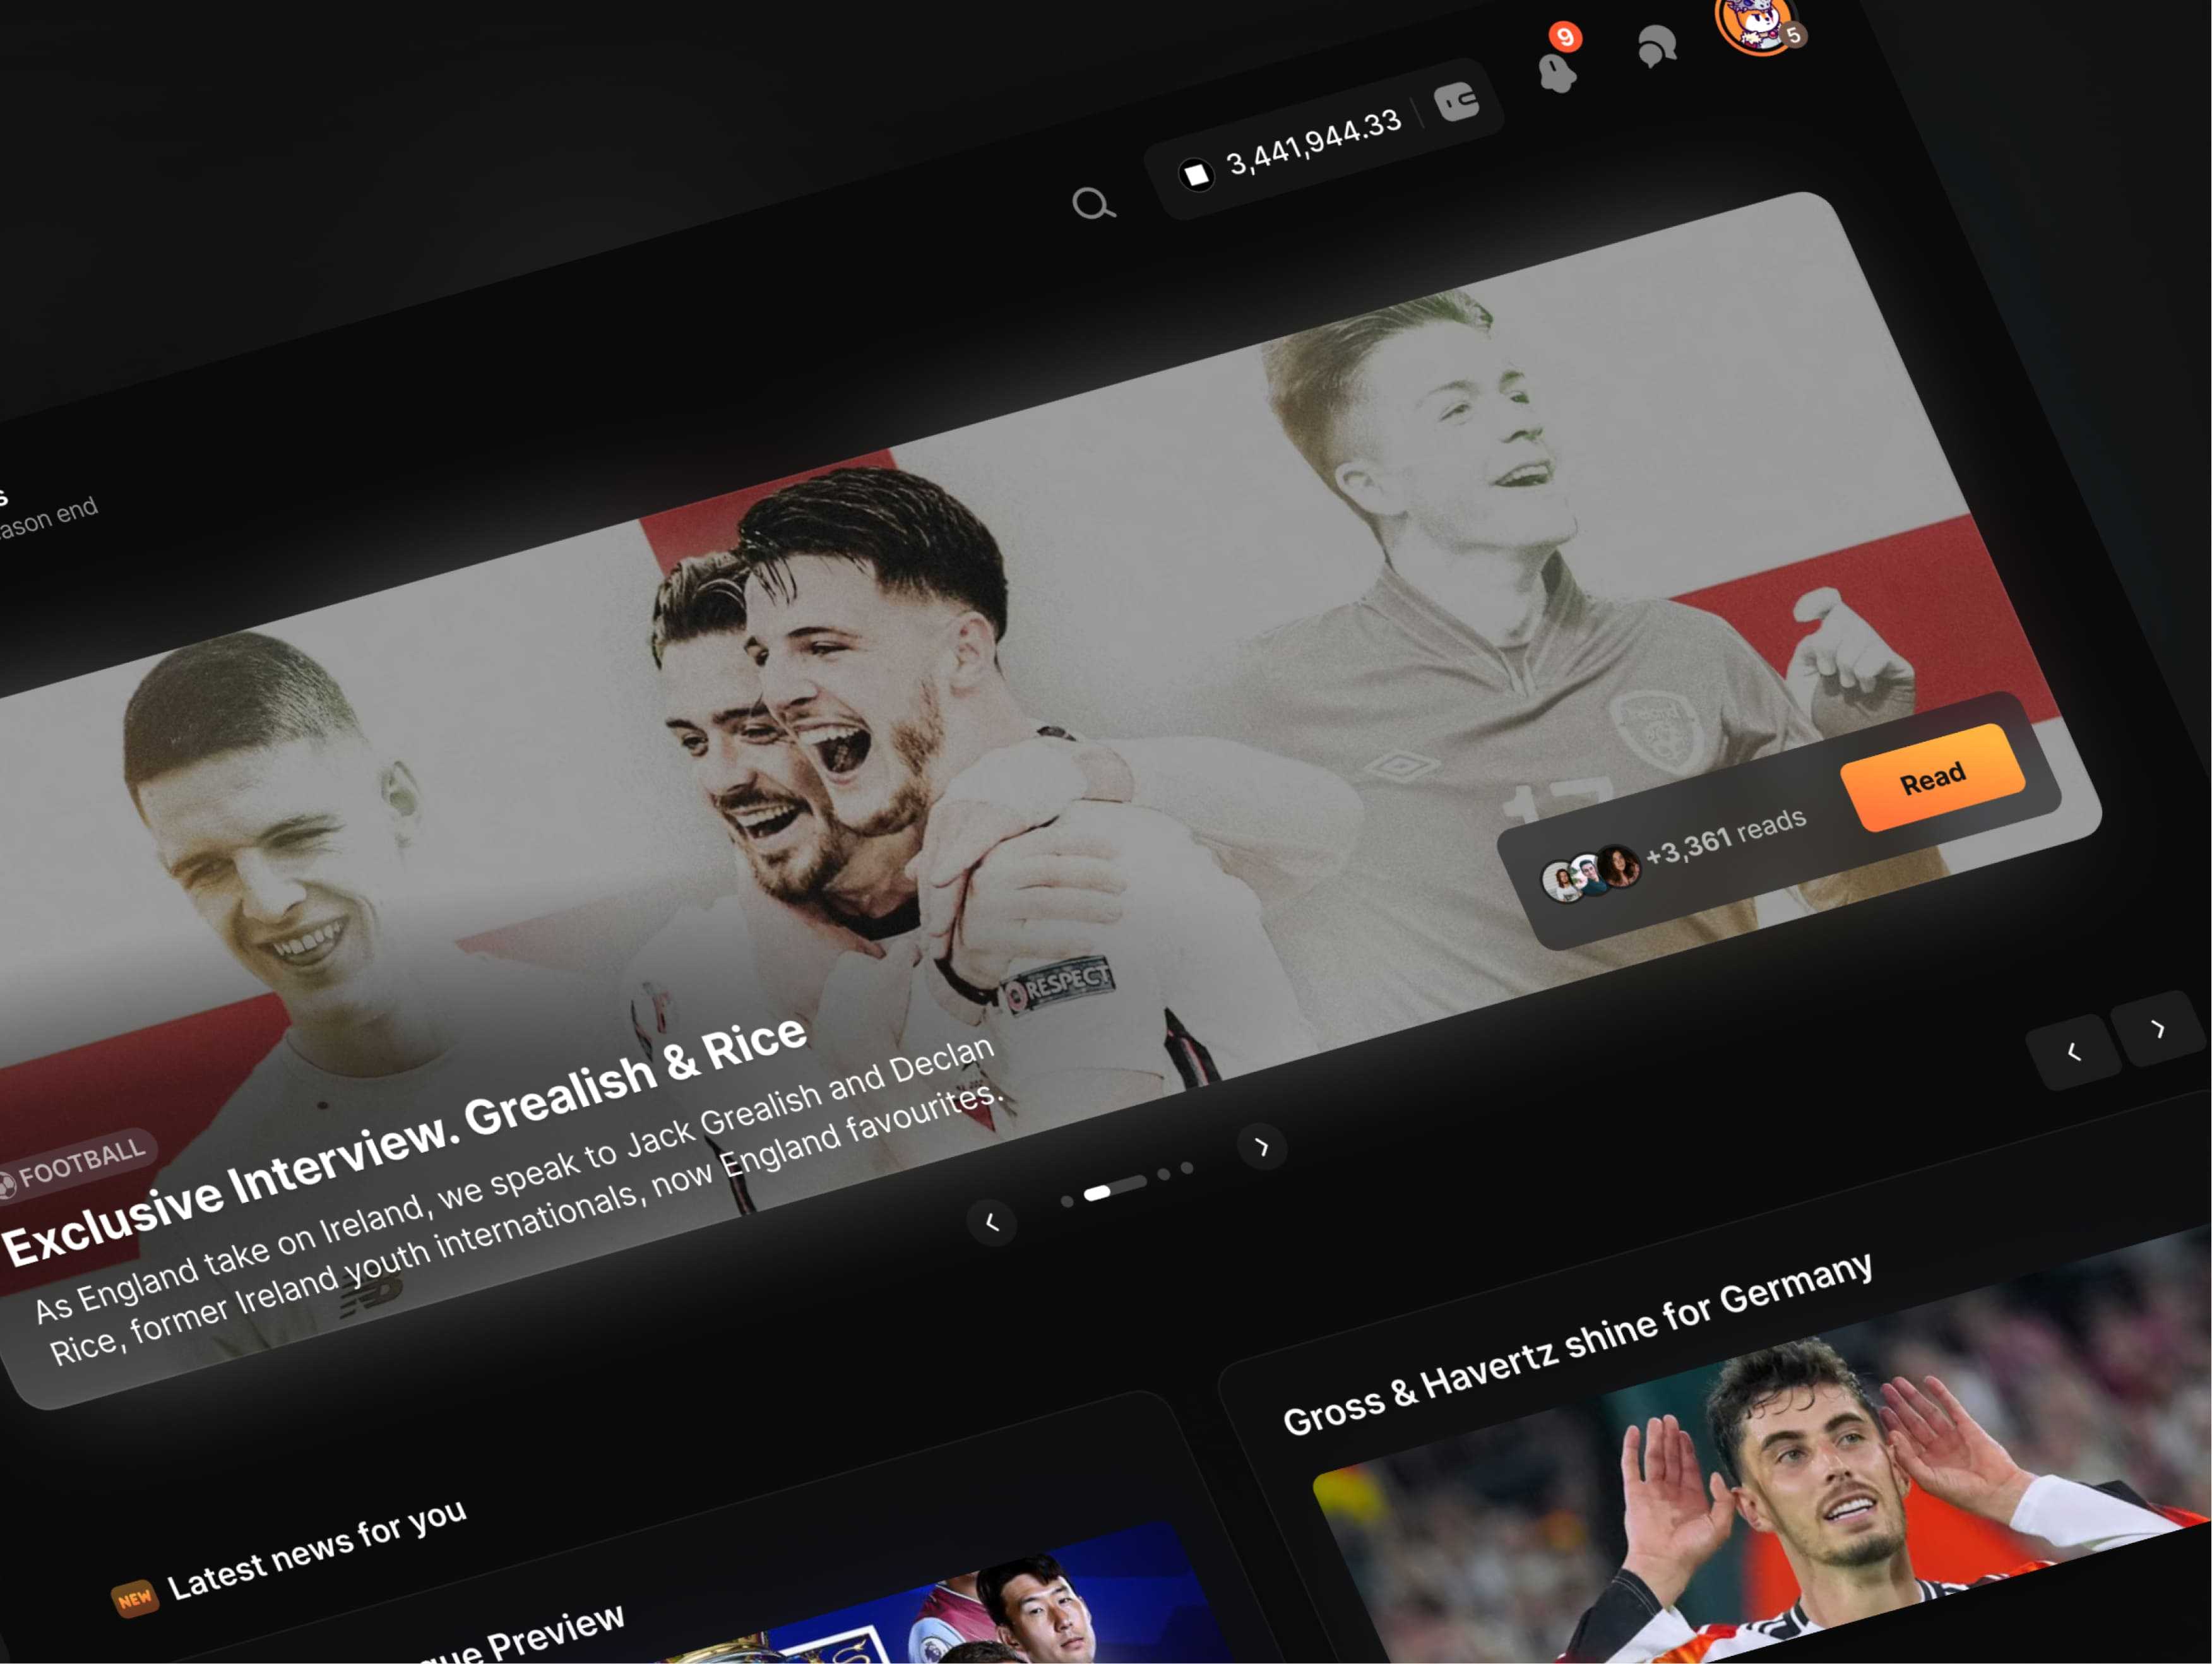The width and height of the screenshot is (2212, 1664).
Task: Open the search magnifier icon
Action: coord(1093,204)
